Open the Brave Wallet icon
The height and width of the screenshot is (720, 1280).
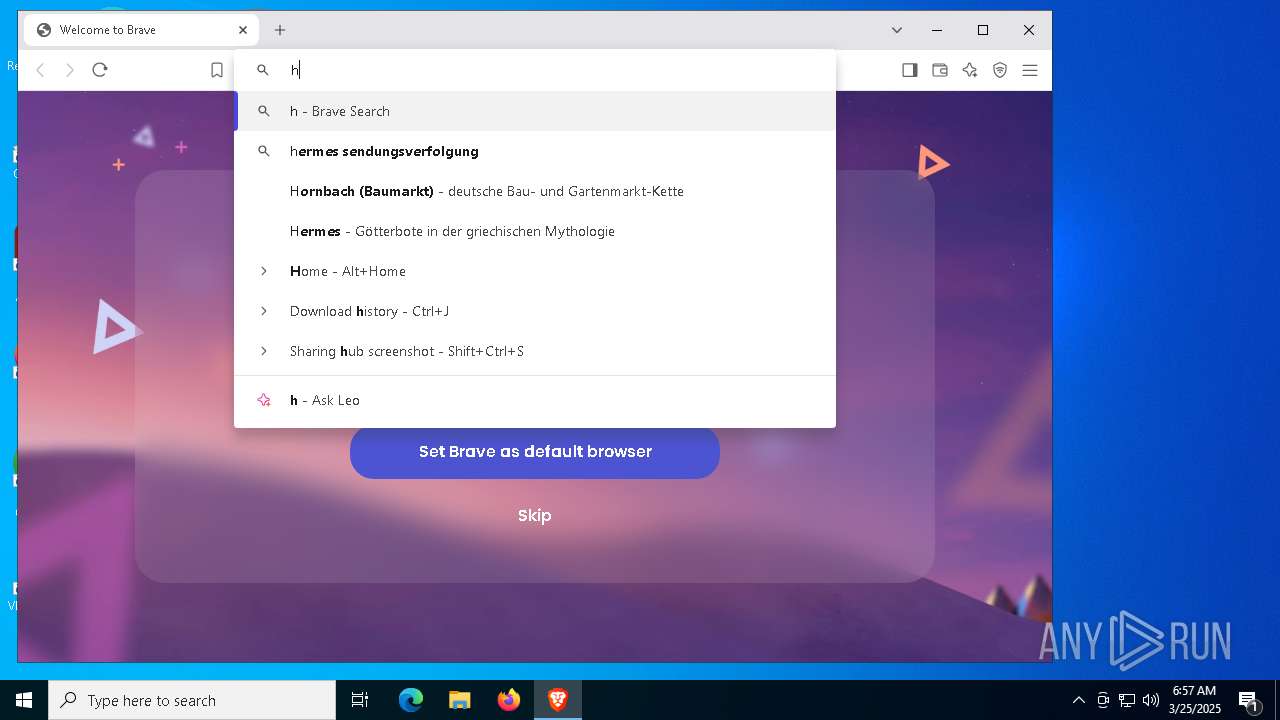click(940, 70)
